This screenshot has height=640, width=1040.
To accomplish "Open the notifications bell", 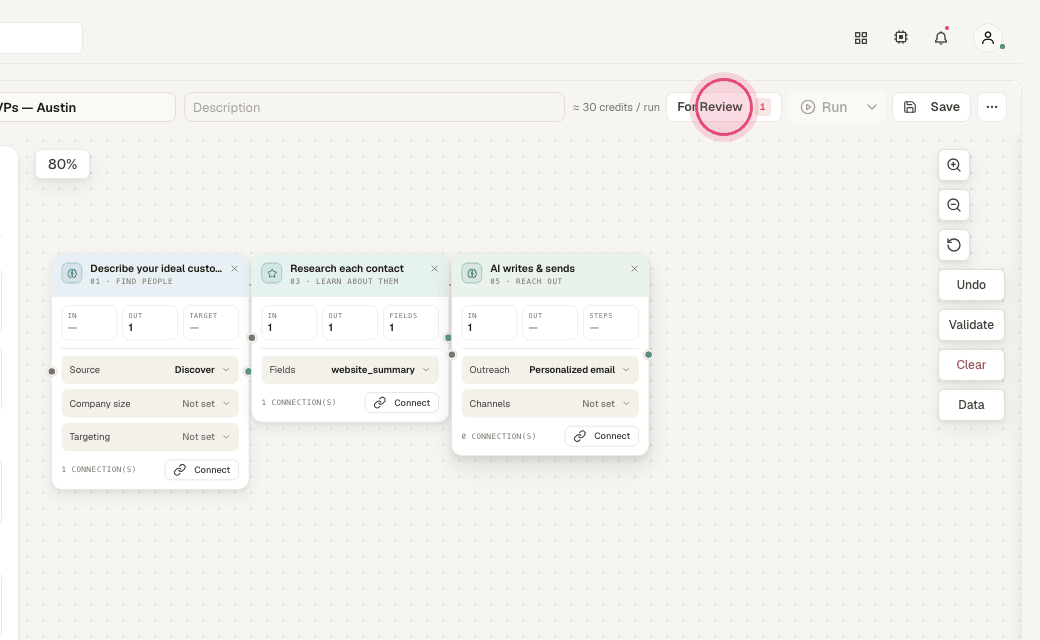I will (941, 38).
